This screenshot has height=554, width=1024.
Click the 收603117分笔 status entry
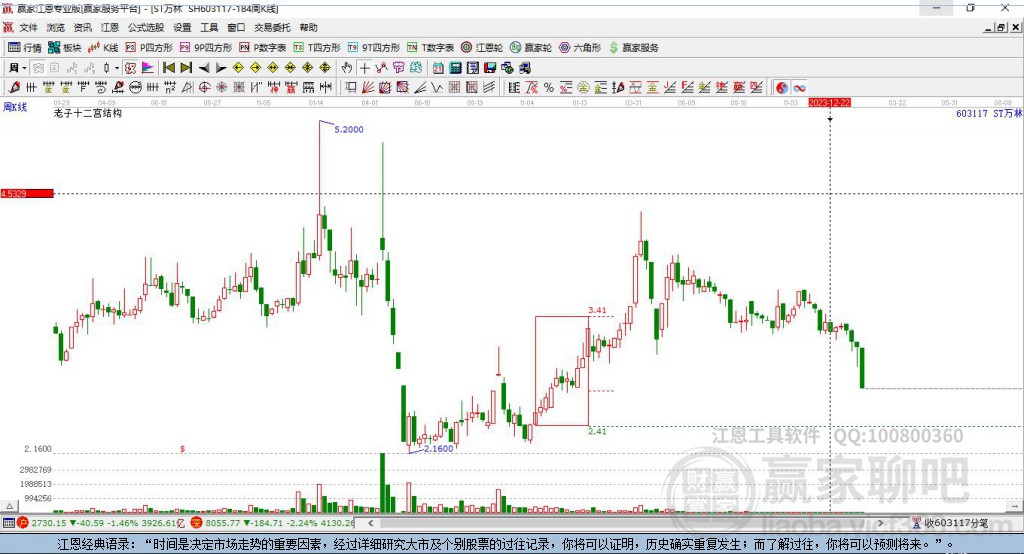(x=950, y=523)
